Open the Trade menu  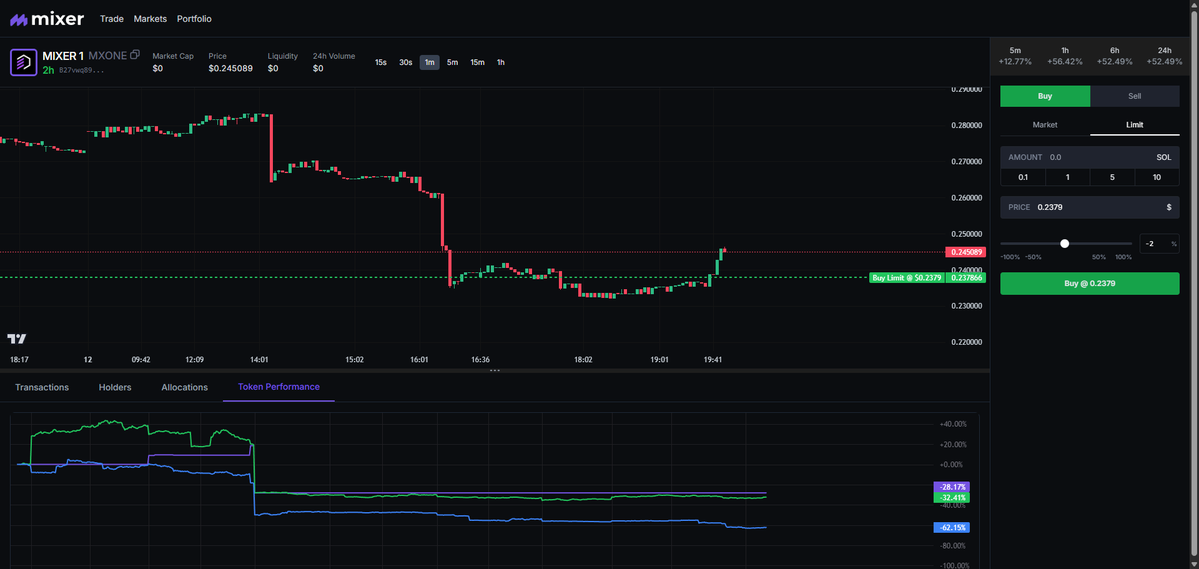pos(112,19)
